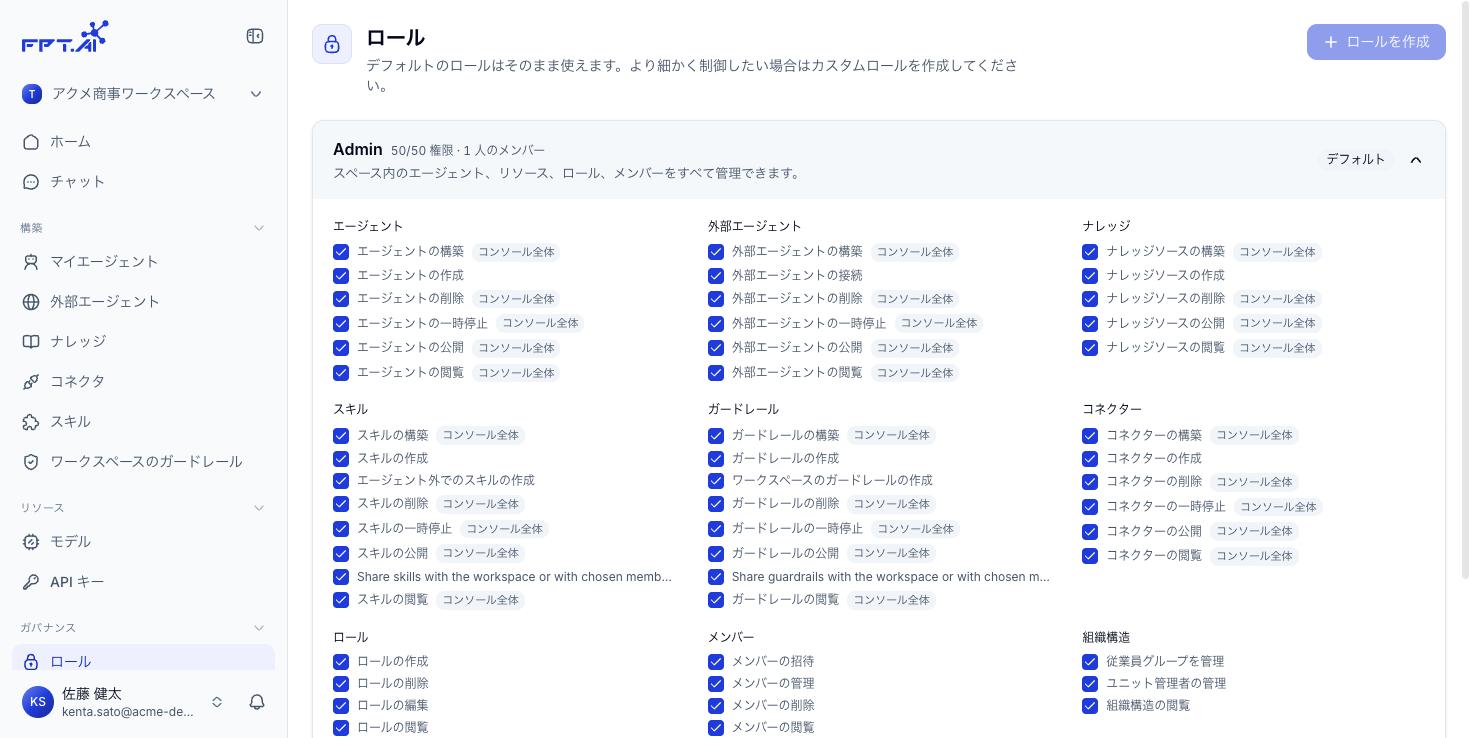The image size is (1470, 738).
Task: Click the KS user avatar
Action: point(38,702)
